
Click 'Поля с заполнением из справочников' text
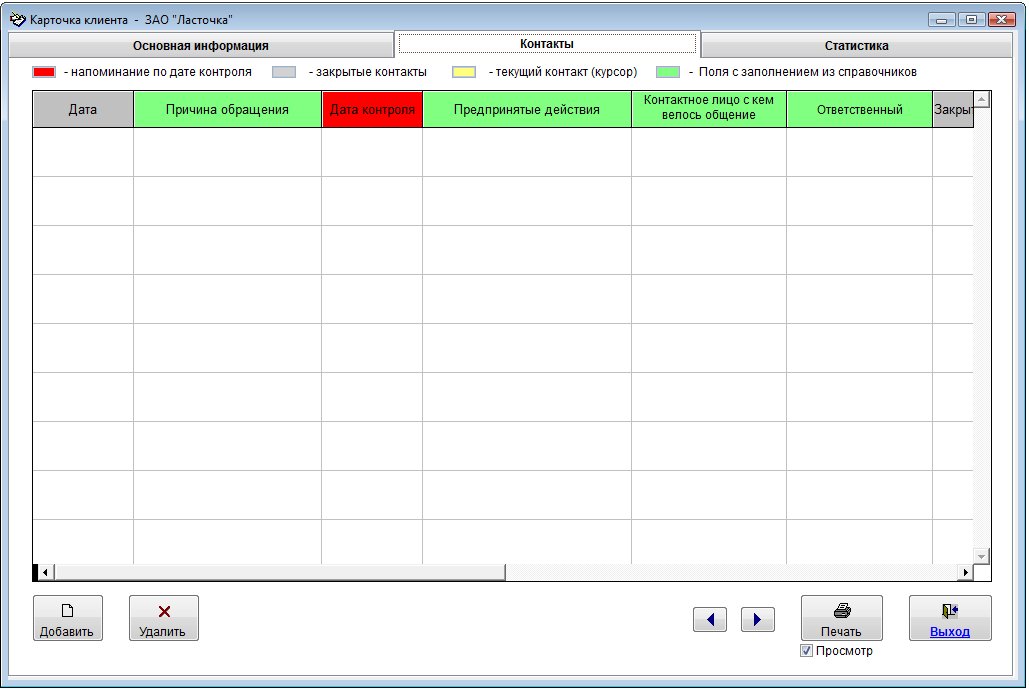(808, 72)
